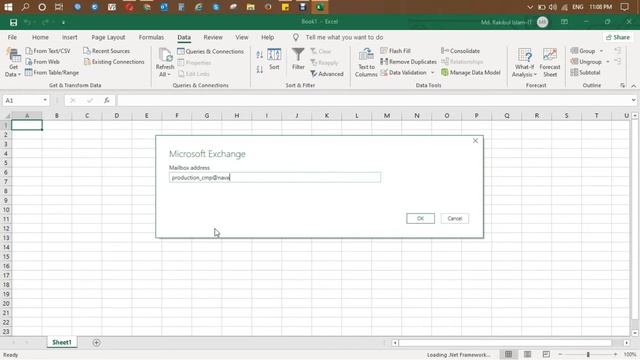Switch to the Review tab
This screenshot has width=640, height=360.
tap(213, 37)
